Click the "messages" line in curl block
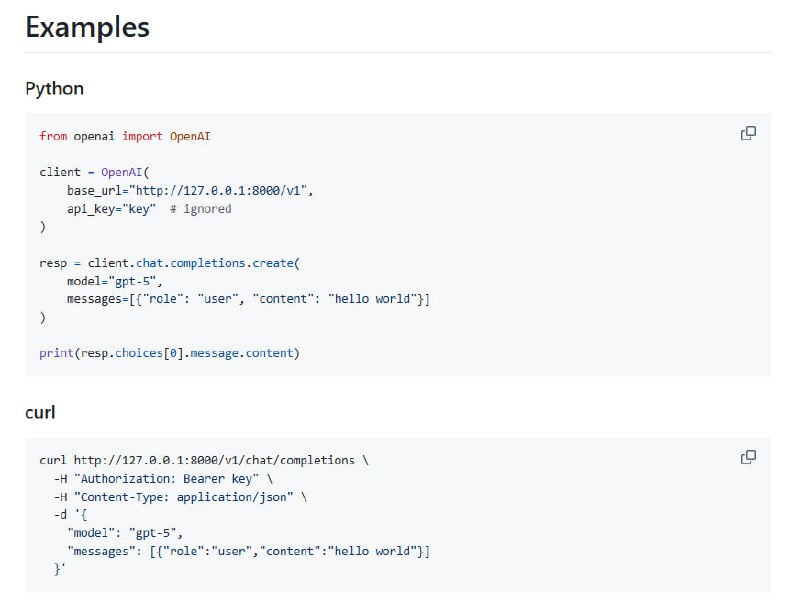Image resolution: width=800 pixels, height=603 pixels. tap(248, 551)
